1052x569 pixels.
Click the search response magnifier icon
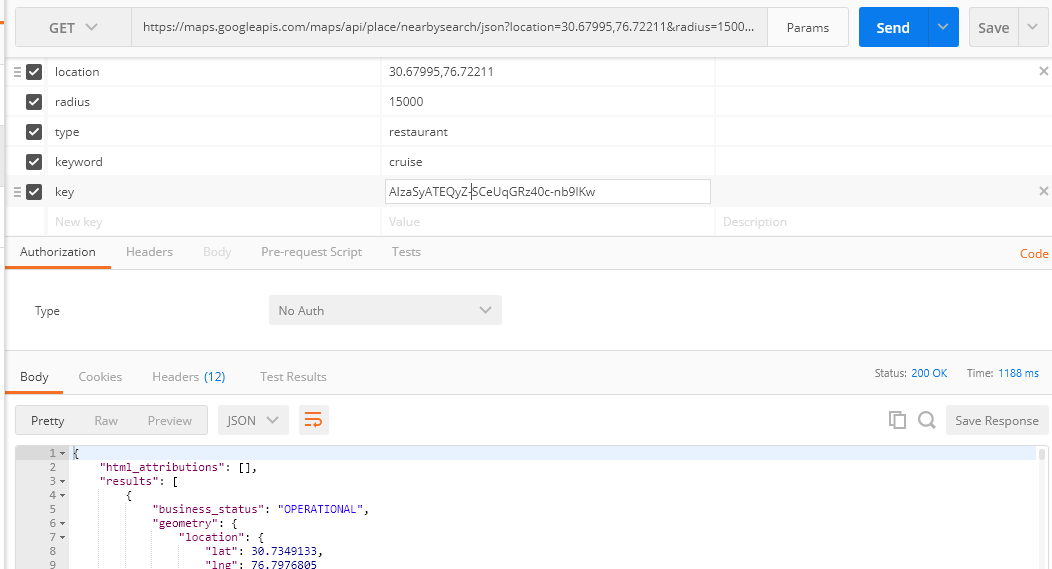[x=926, y=420]
